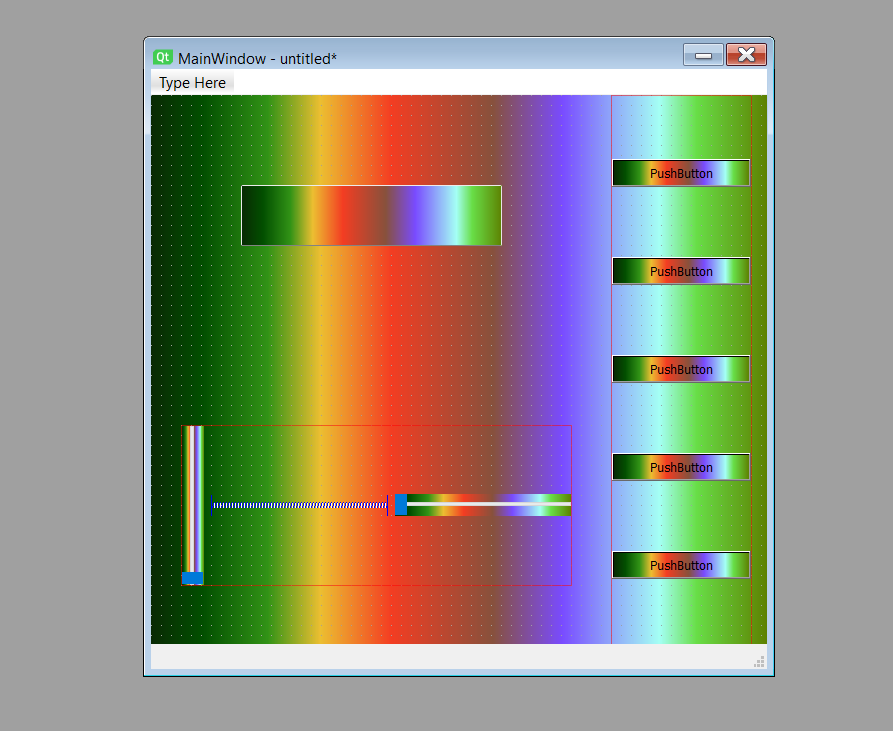This screenshot has height=731, width=893.
Task: Click the large gradient text box widget
Action: tap(371, 215)
